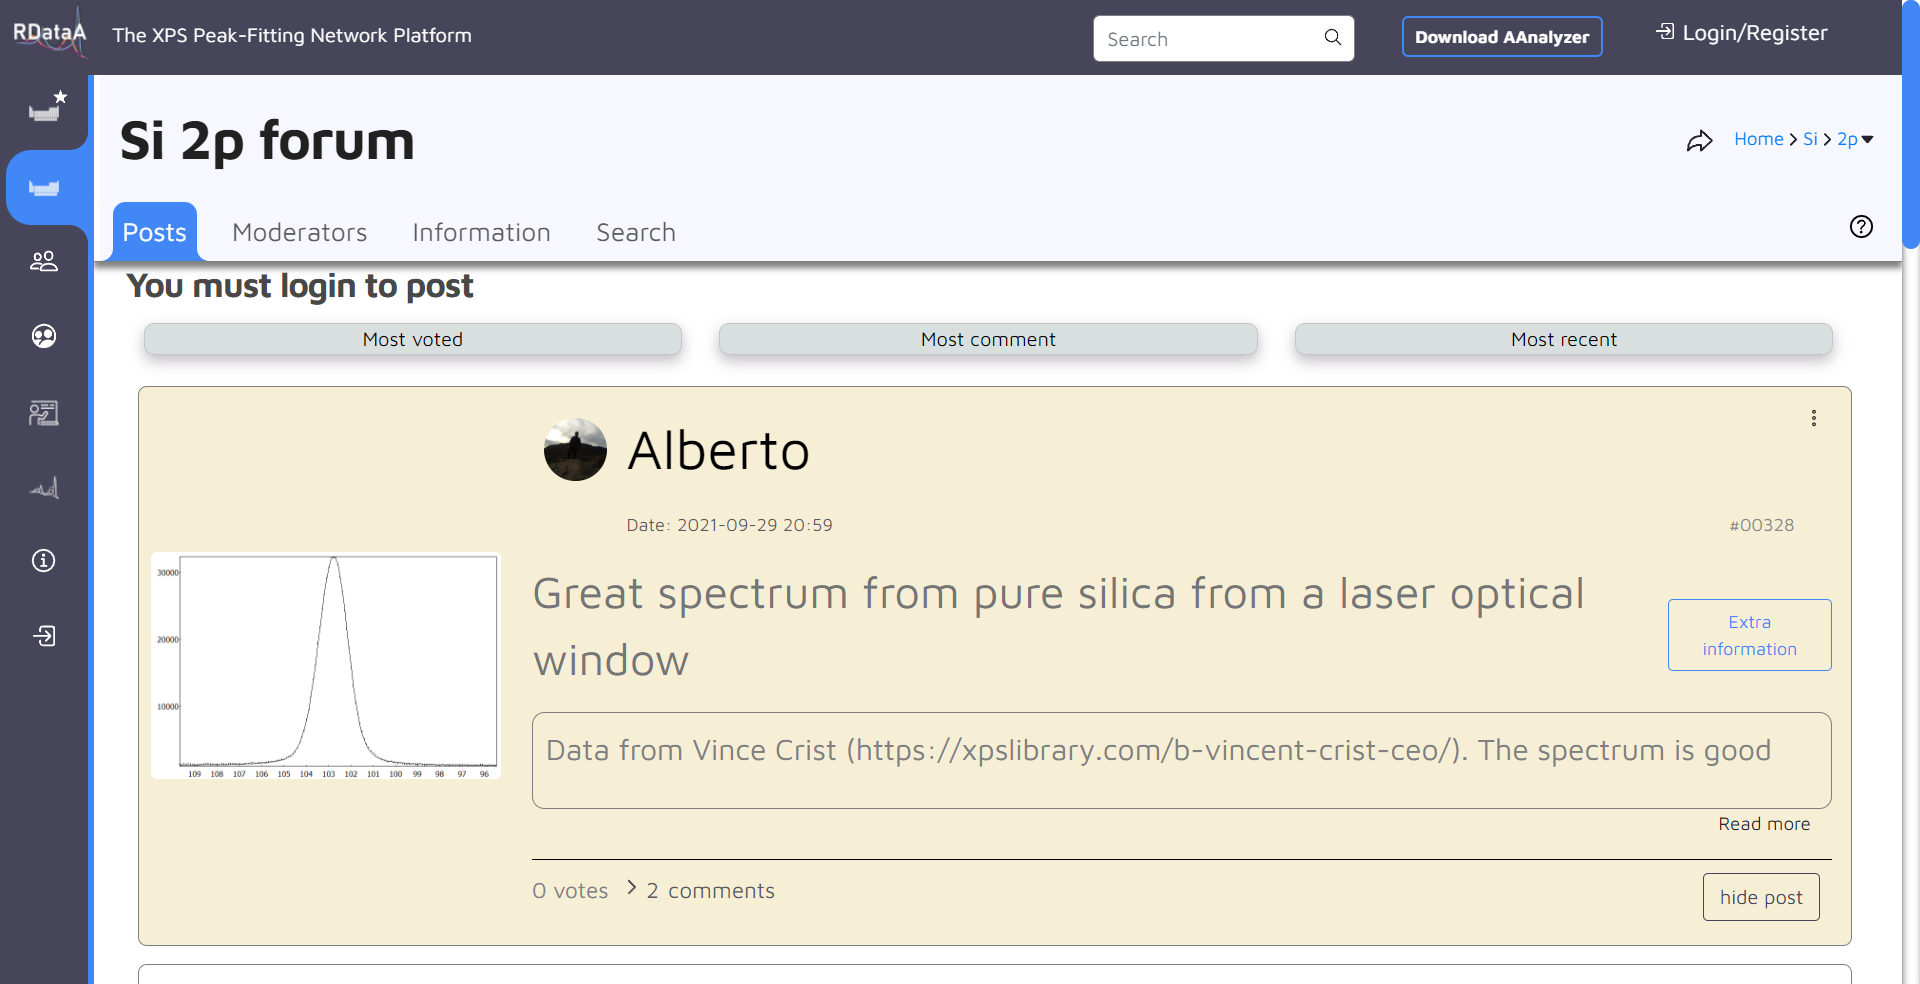Click the search magnifier icon
This screenshot has width=1920, height=984.
click(x=1333, y=38)
